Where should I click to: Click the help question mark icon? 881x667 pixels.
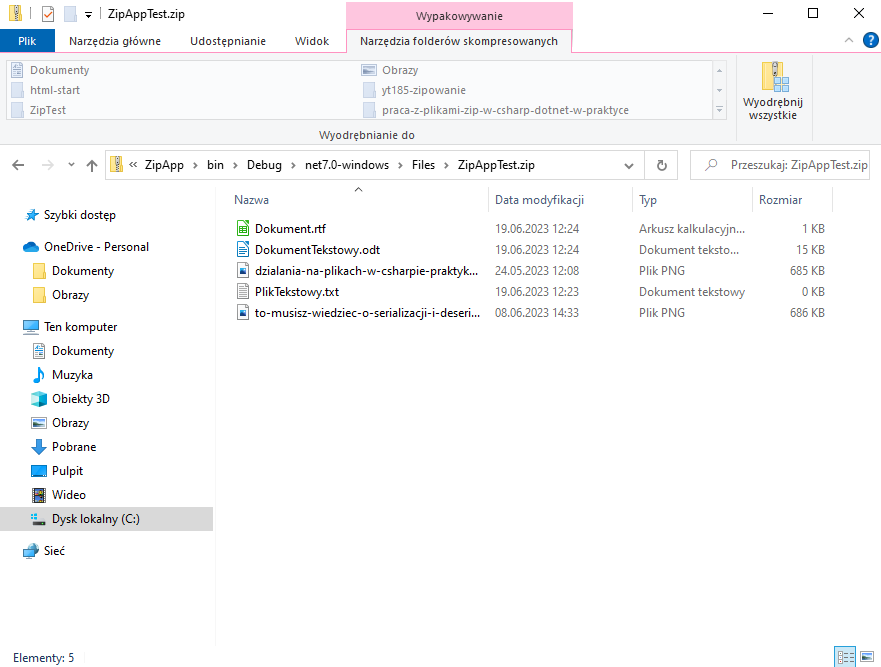pos(867,41)
